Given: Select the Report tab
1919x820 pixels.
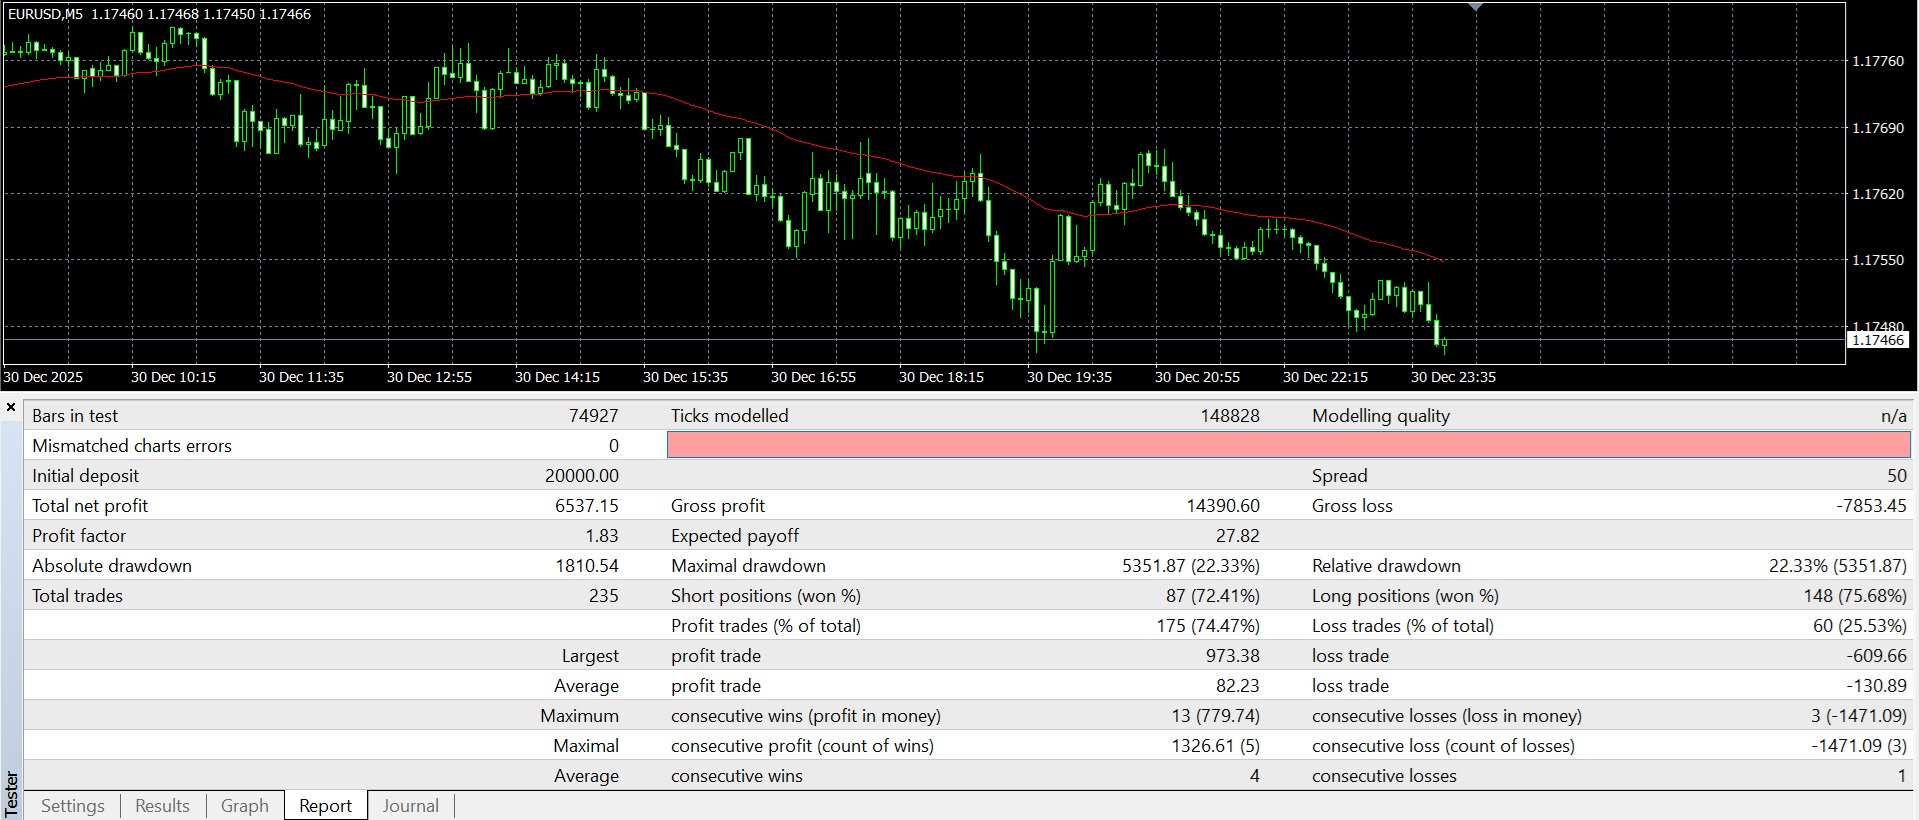Looking at the screenshot, I should 326,806.
